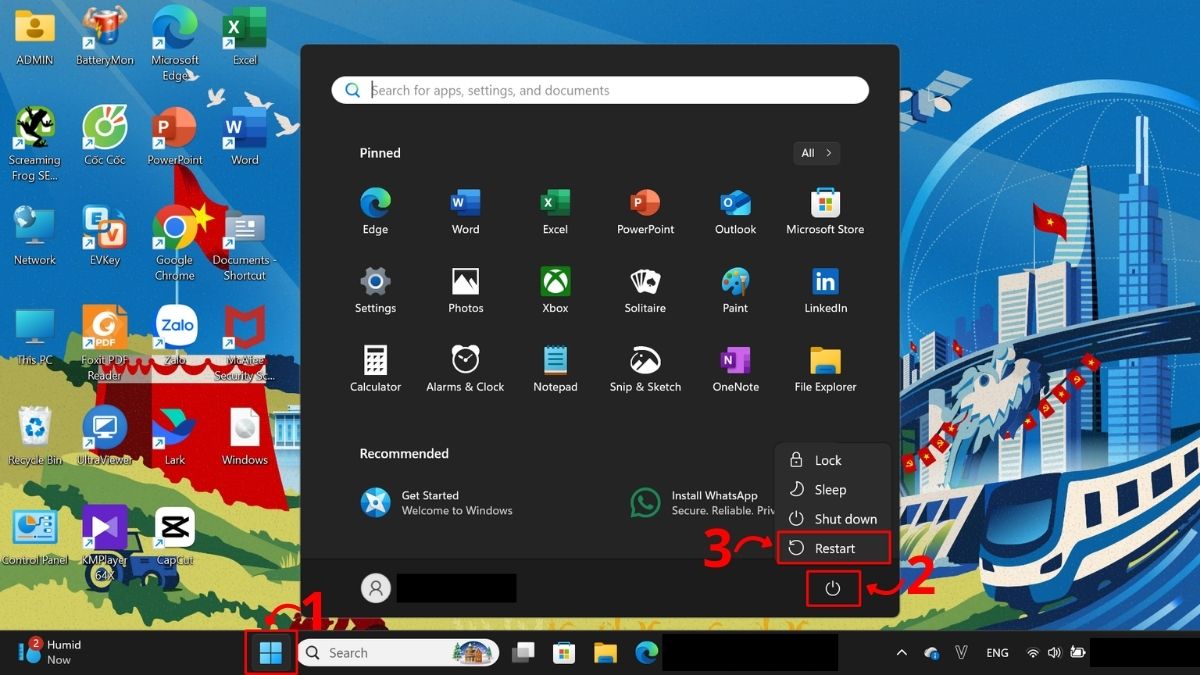Show hidden icons in the system tray

pos(901,652)
